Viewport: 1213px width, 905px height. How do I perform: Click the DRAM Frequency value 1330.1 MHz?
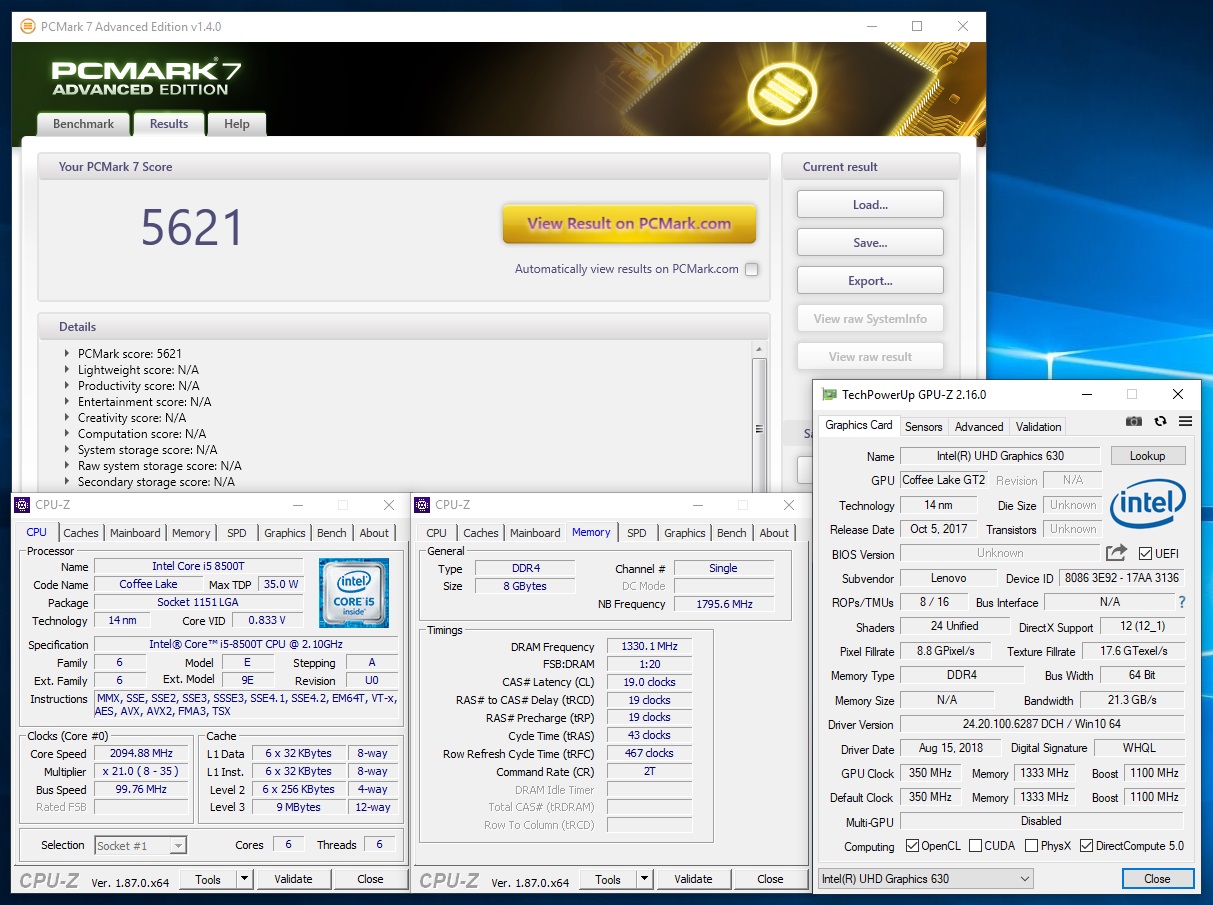click(648, 647)
